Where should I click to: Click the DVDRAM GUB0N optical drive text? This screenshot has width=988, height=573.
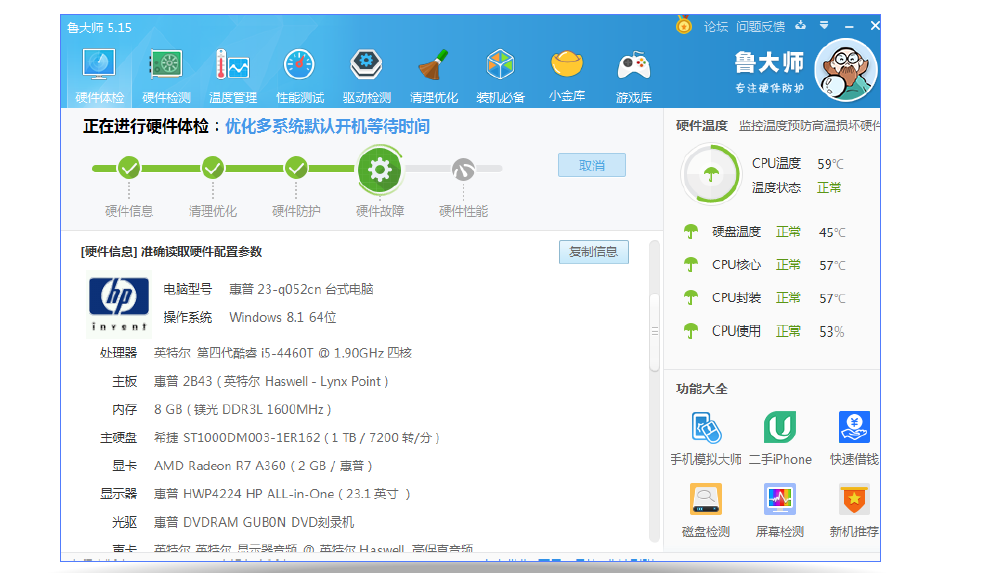(254, 522)
